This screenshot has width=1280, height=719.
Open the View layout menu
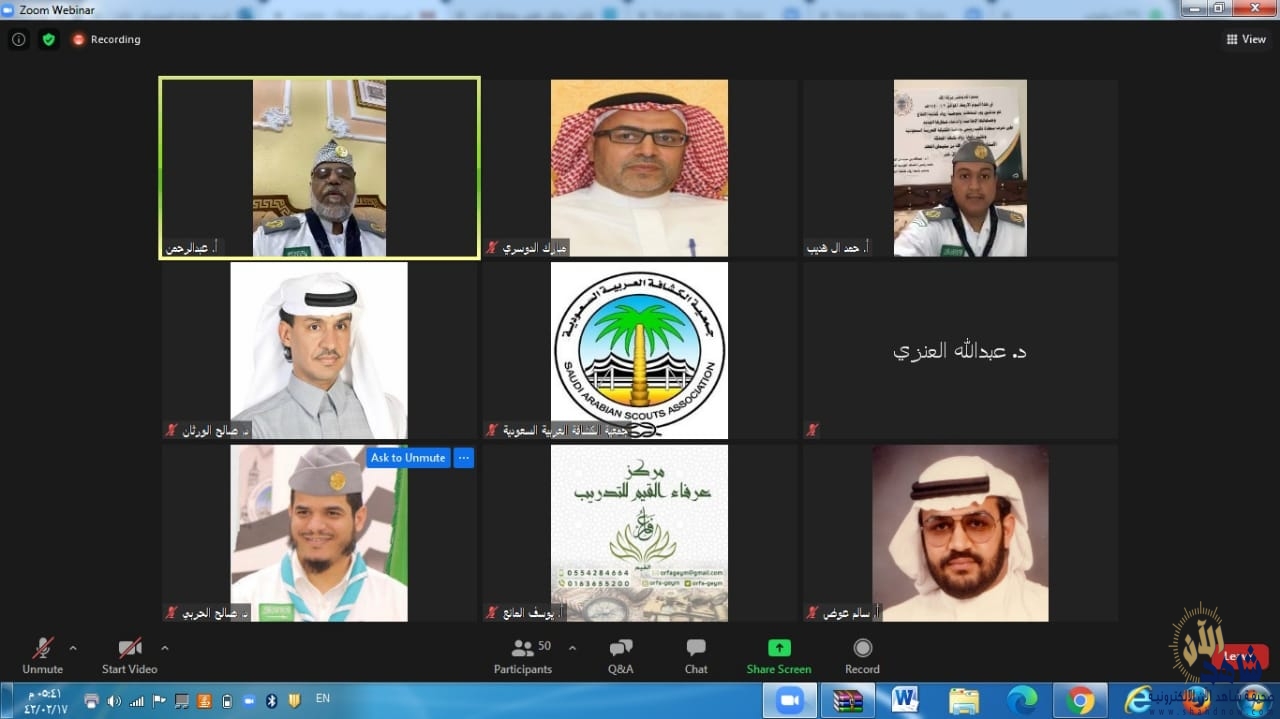1246,39
